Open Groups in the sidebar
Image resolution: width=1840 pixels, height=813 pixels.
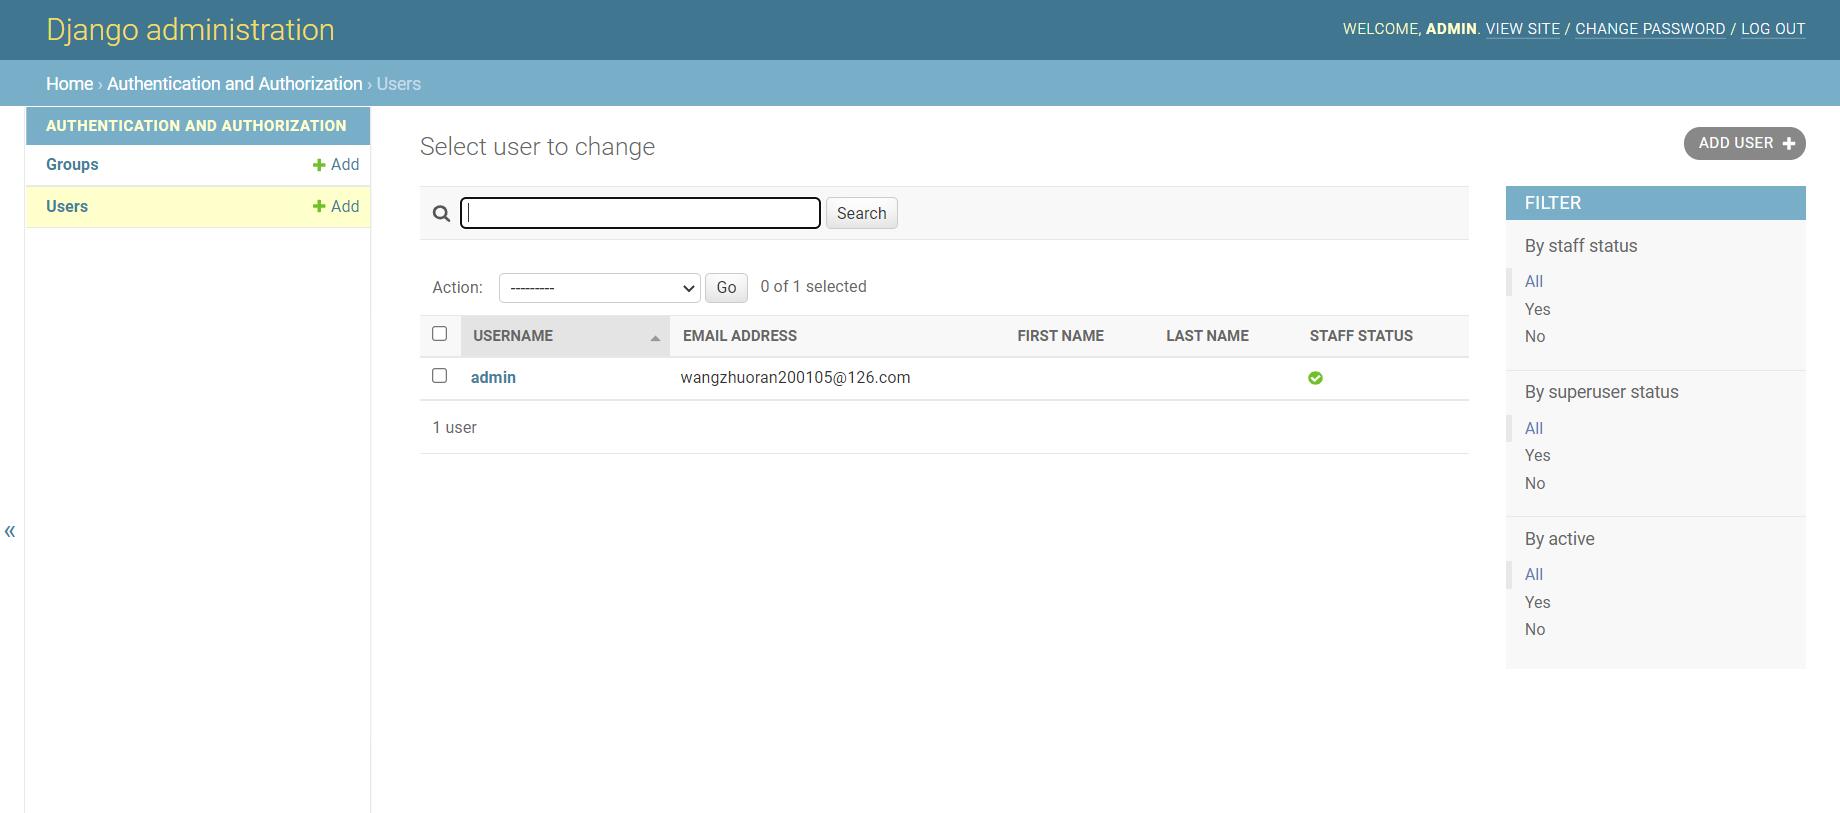click(72, 165)
